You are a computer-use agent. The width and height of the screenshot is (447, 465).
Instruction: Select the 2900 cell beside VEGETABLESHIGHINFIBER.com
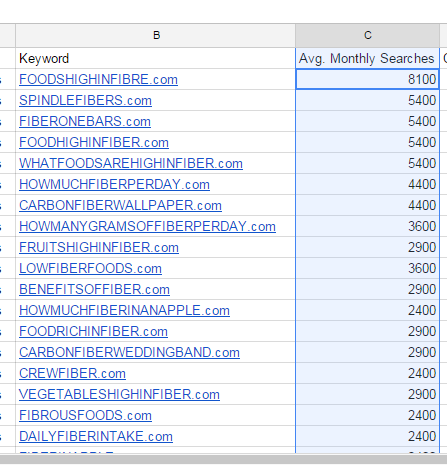[367, 394]
